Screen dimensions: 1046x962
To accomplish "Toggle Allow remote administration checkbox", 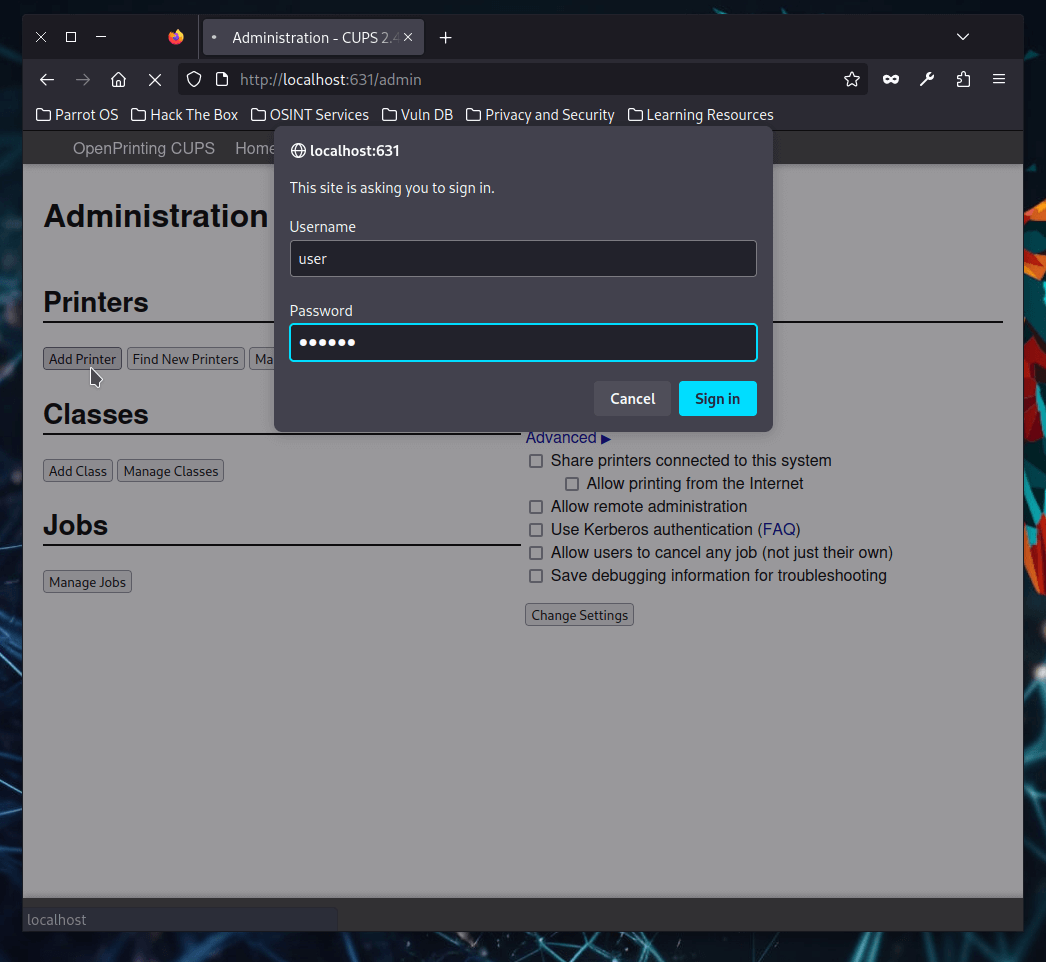I will pyautogui.click(x=536, y=507).
